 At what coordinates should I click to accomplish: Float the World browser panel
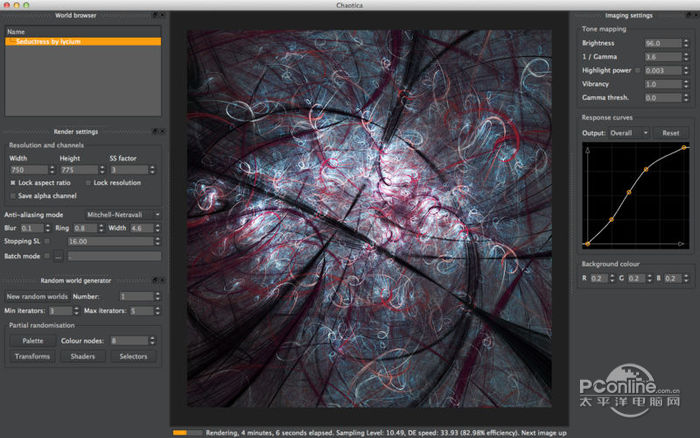coord(154,16)
